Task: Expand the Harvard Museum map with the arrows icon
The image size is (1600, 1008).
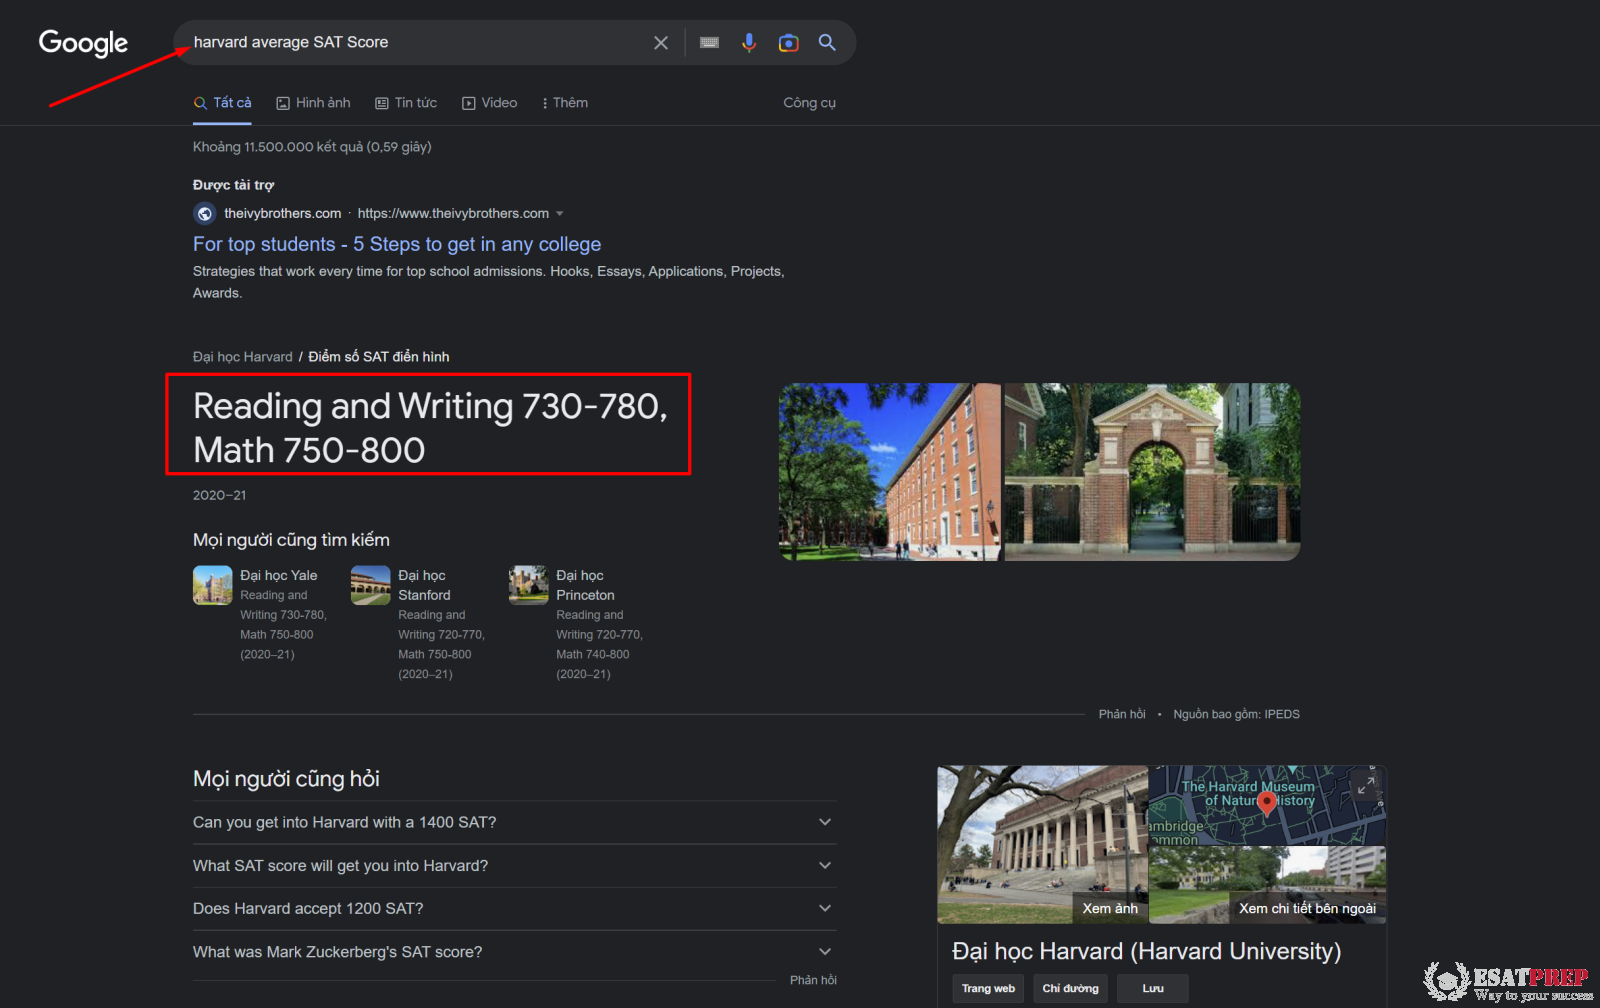Action: (x=1365, y=786)
